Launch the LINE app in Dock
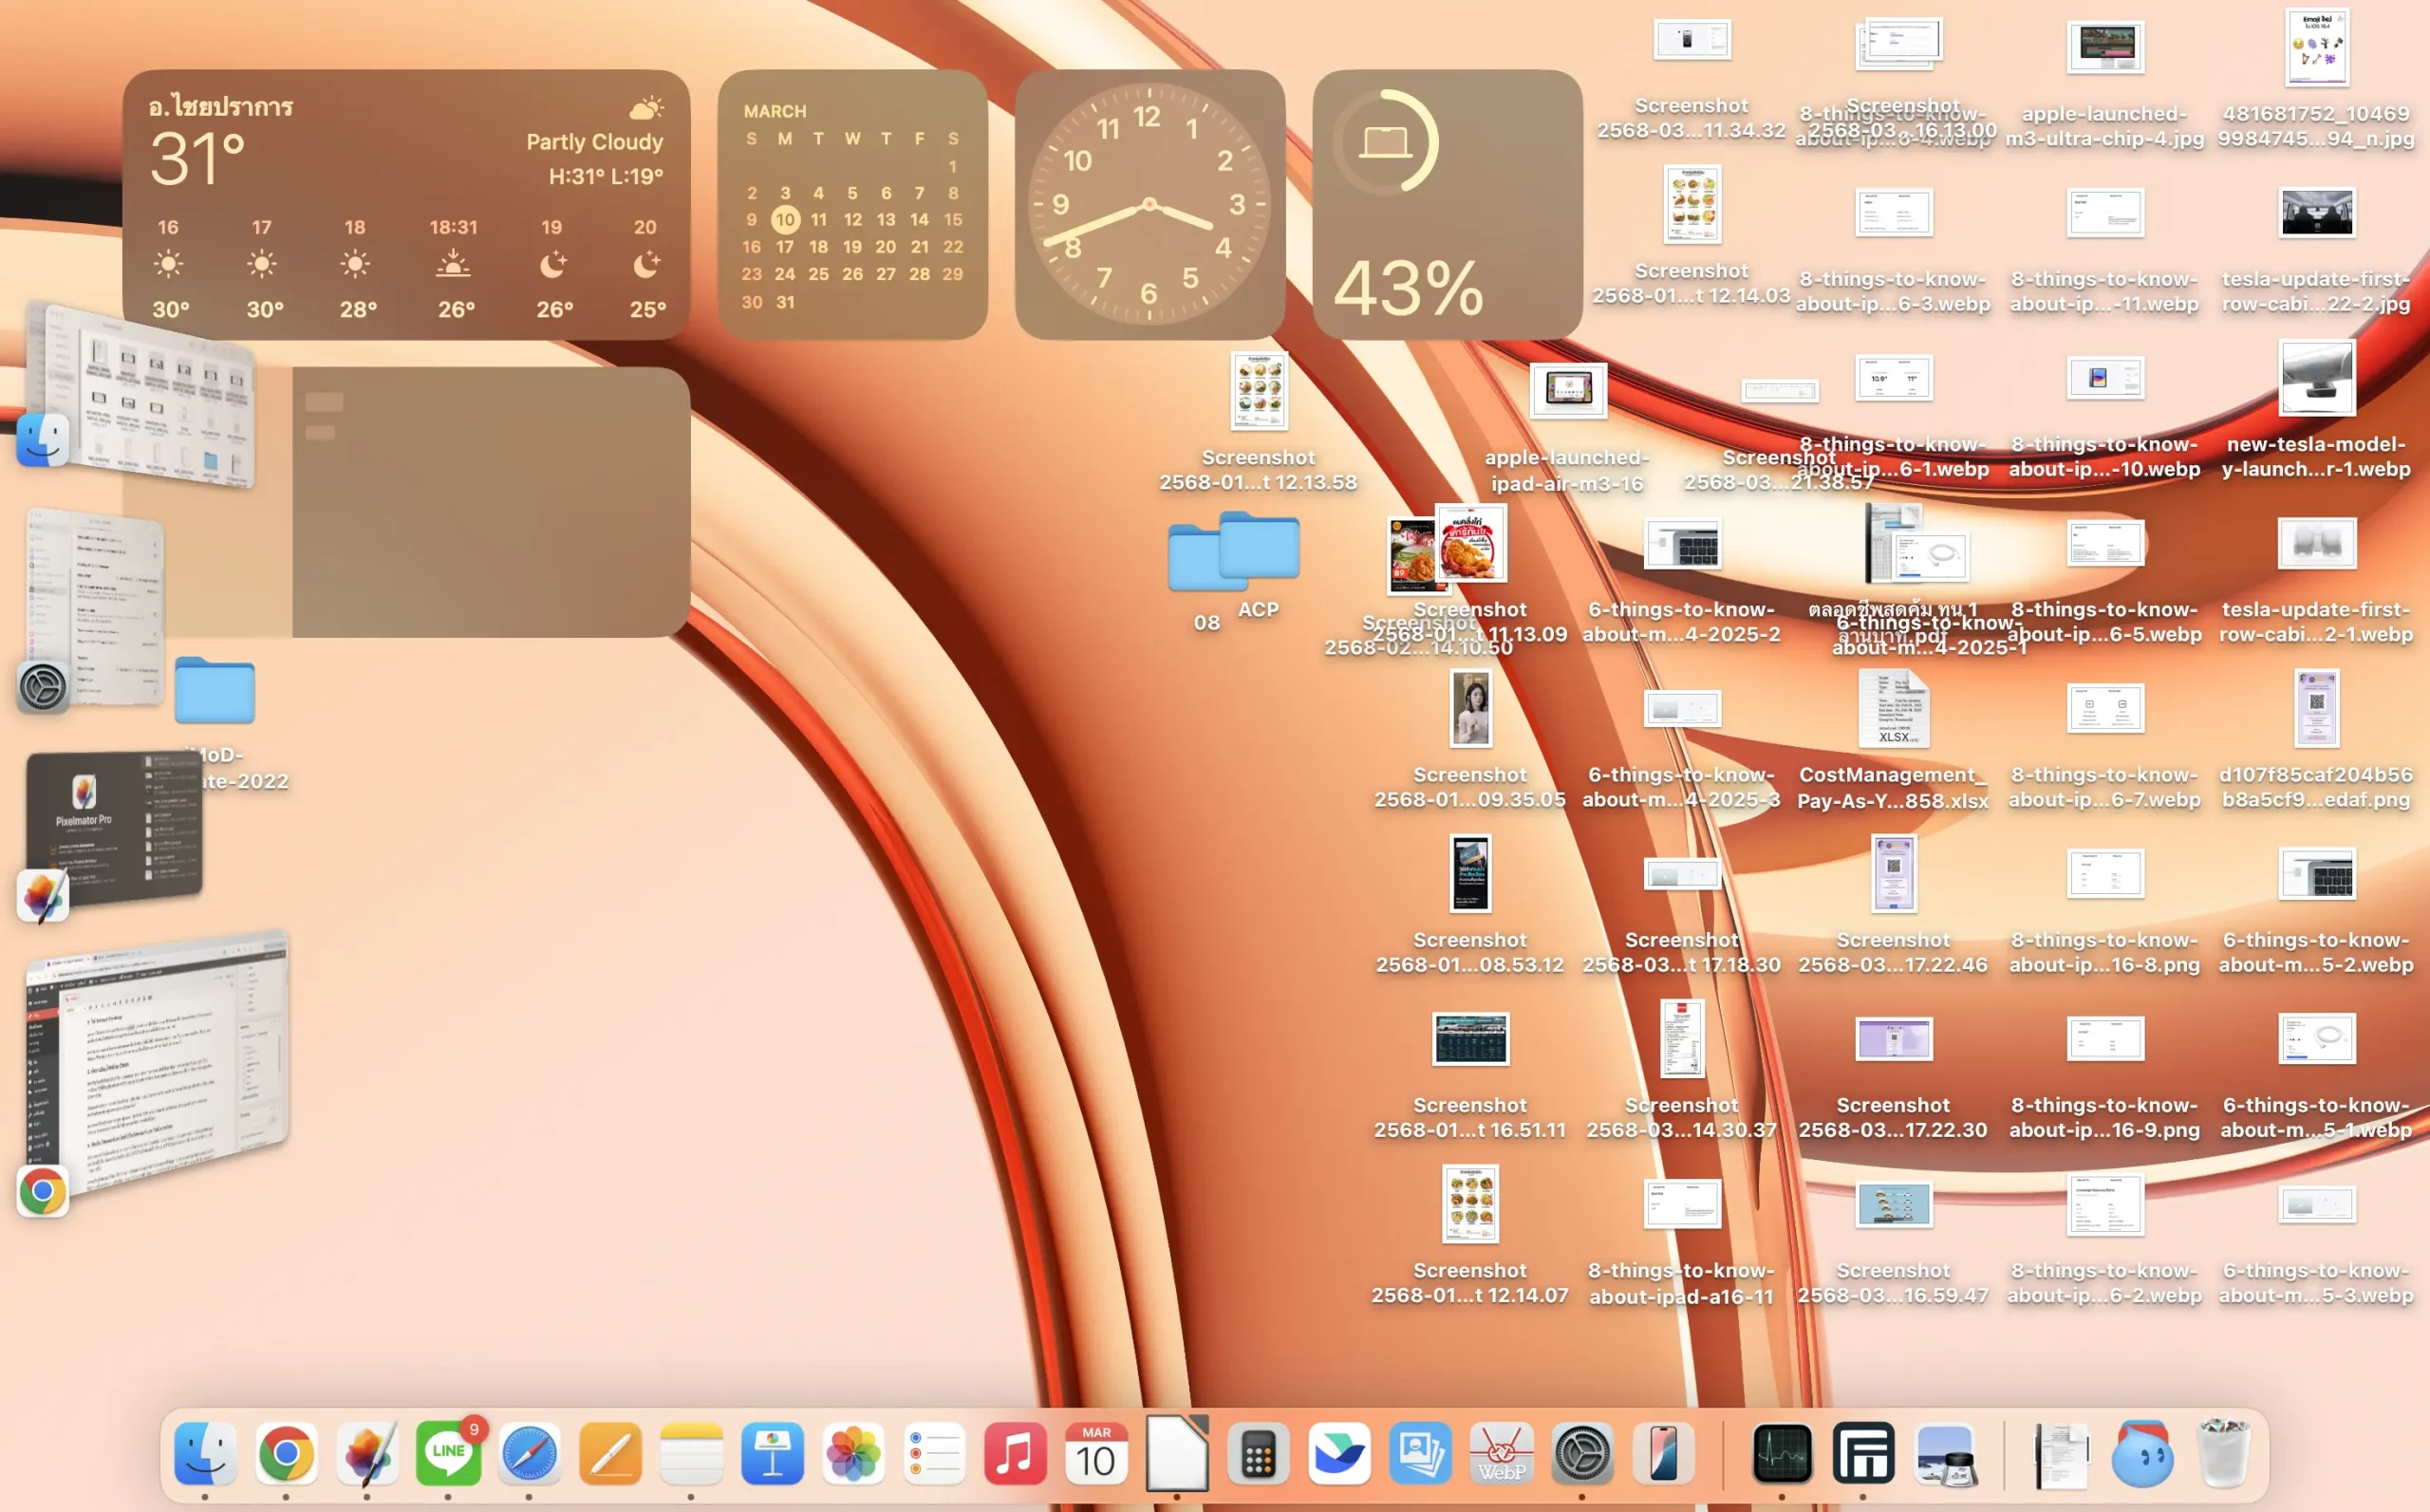This screenshot has width=2430, height=1512. coord(448,1453)
